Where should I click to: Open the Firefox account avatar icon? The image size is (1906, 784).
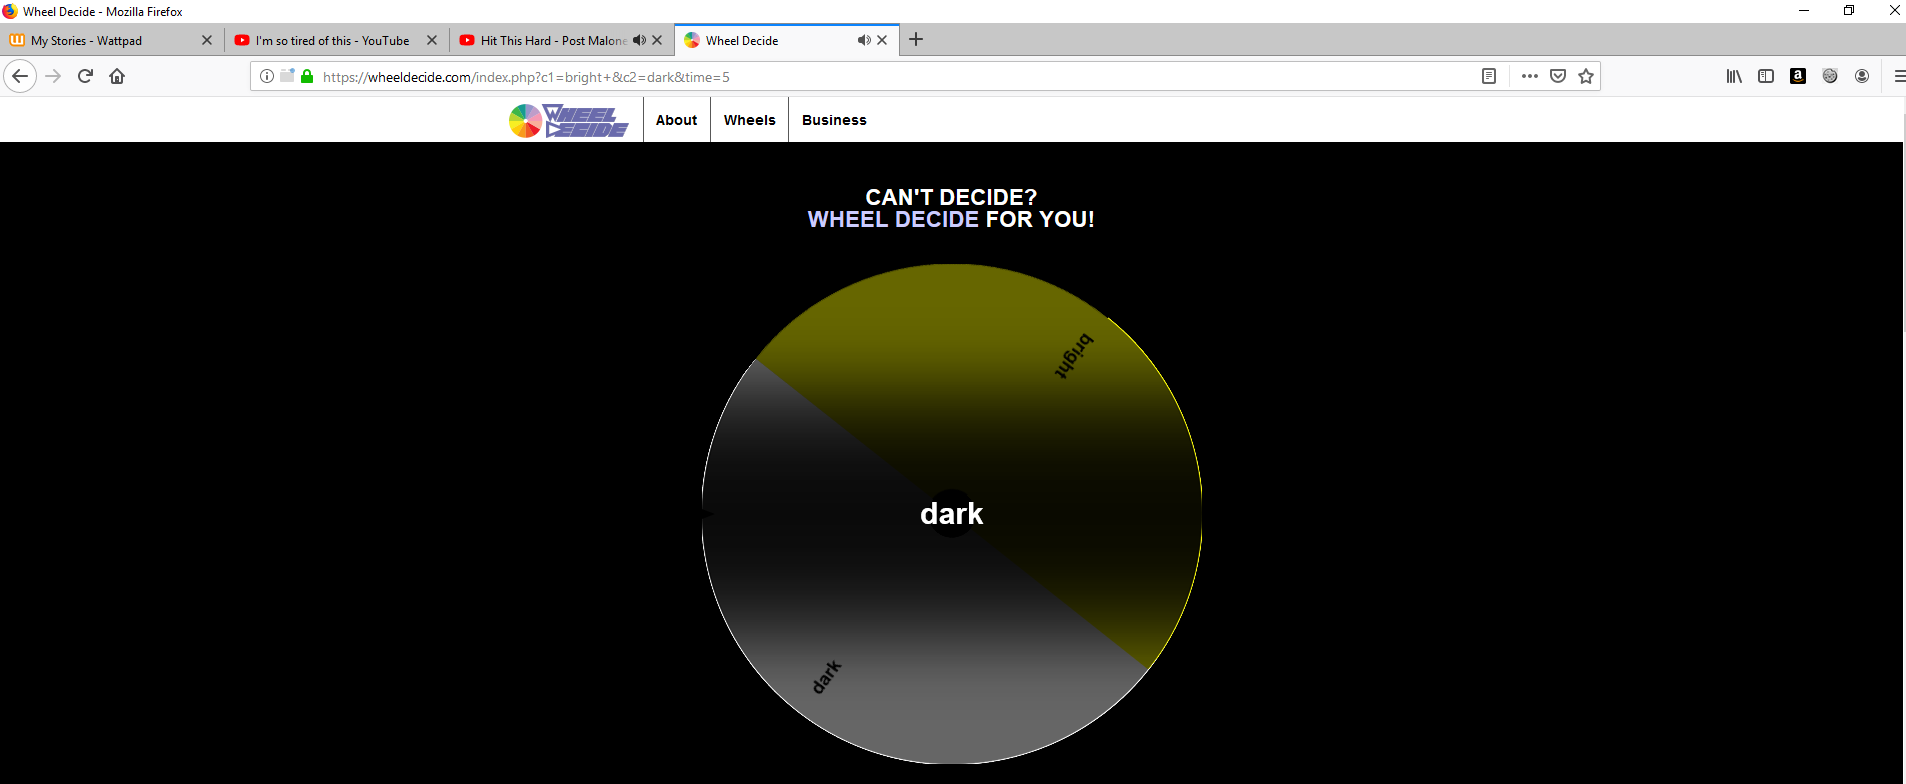[x=1862, y=76]
